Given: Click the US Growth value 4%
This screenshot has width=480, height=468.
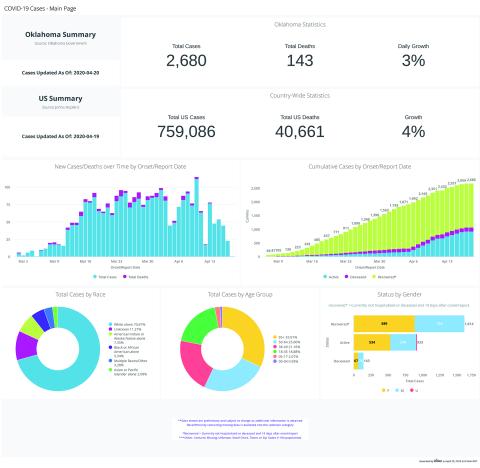Looking at the screenshot, I should coord(413,131).
